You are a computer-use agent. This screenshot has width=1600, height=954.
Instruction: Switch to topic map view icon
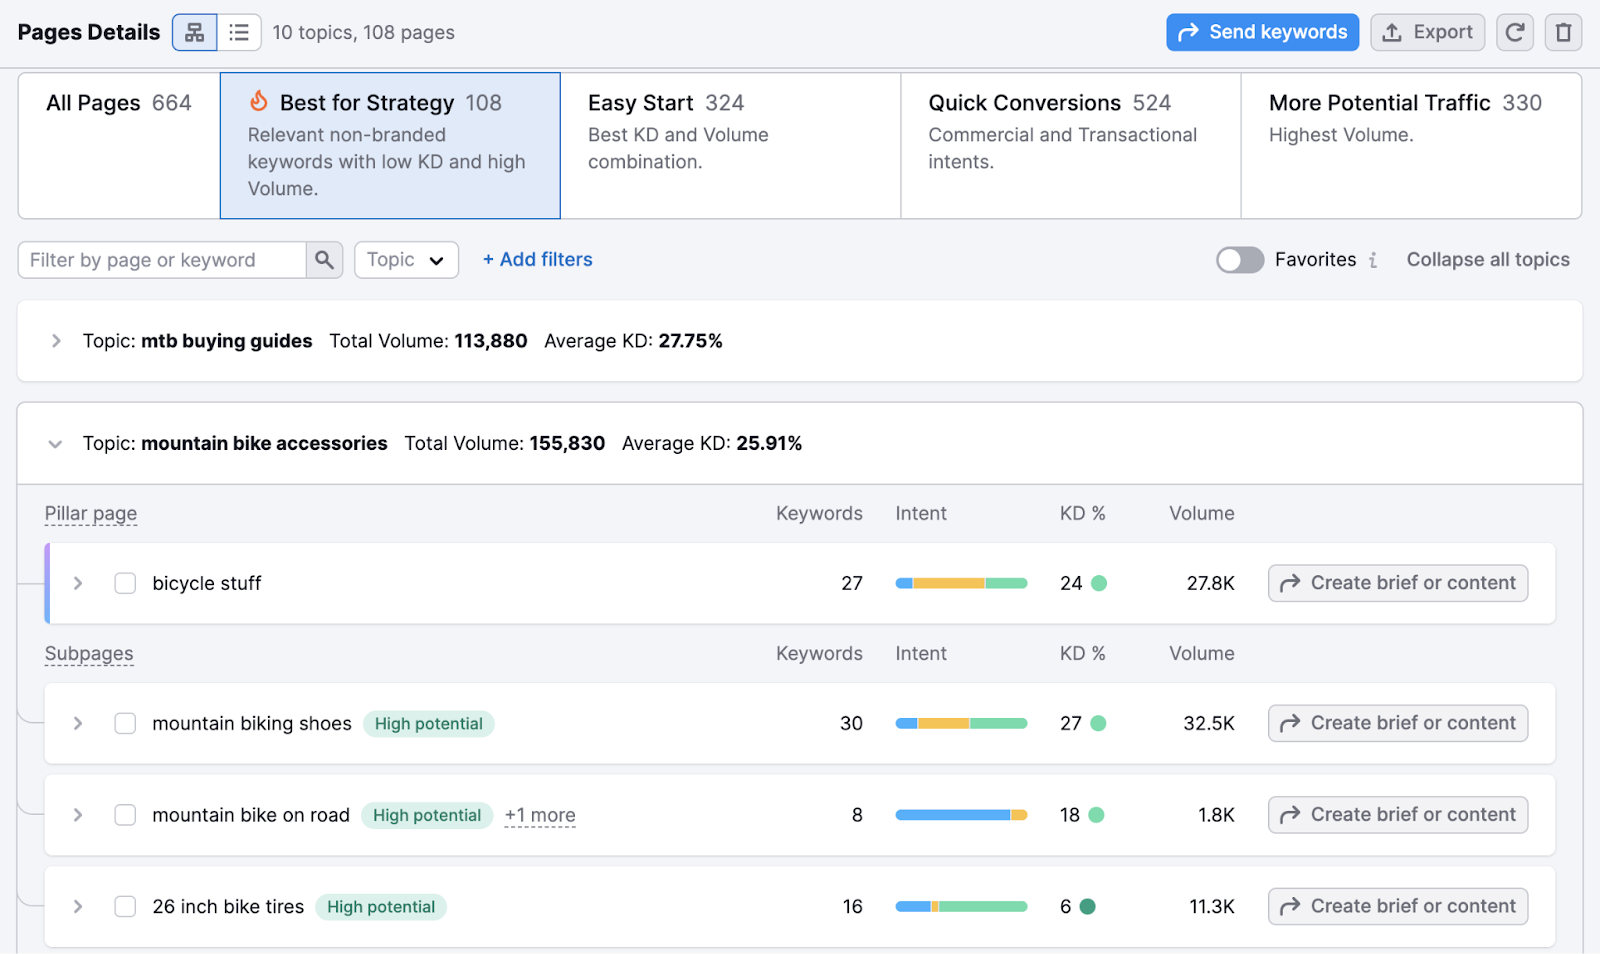(x=194, y=31)
